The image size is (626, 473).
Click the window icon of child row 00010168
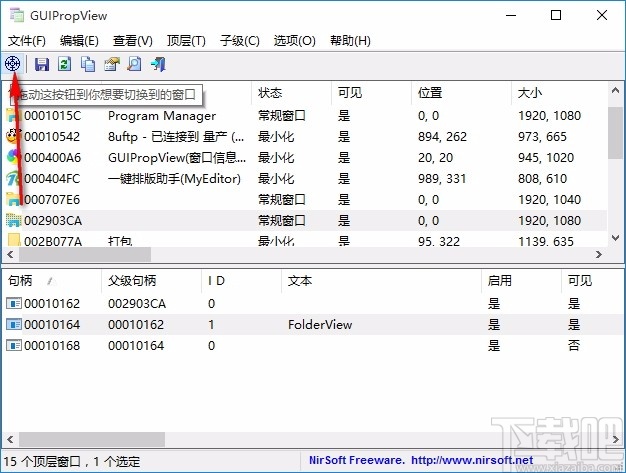point(14,345)
